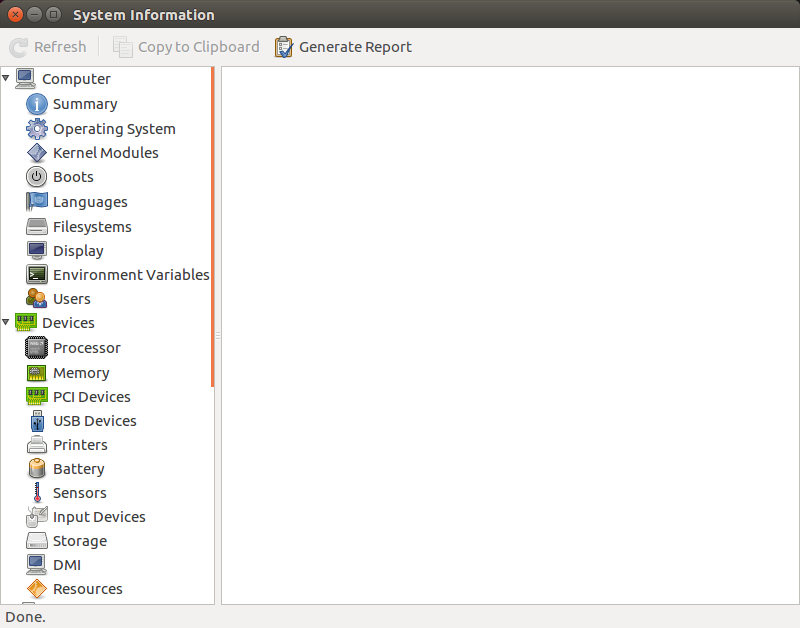Click the Refresh toolbar label

pos(60,47)
